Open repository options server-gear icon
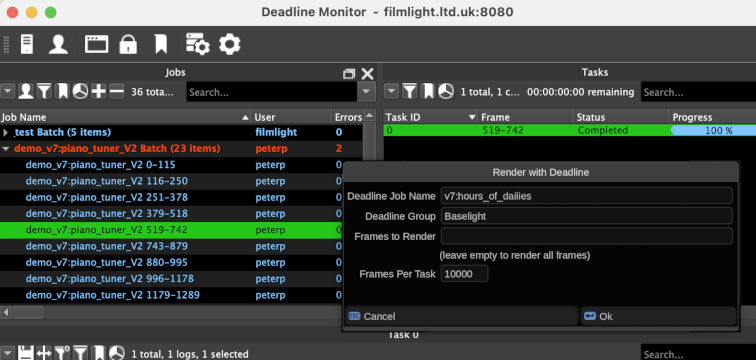Screen dimensions: 756x360 (198, 44)
